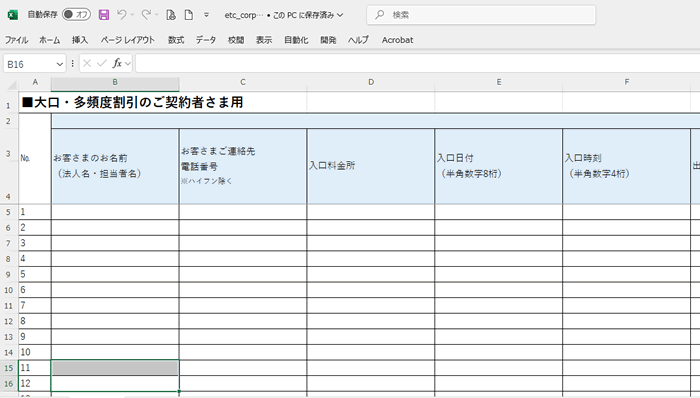
Task: Click the お客さまご連絡先 電話番号 header cell
Action: tap(243, 166)
